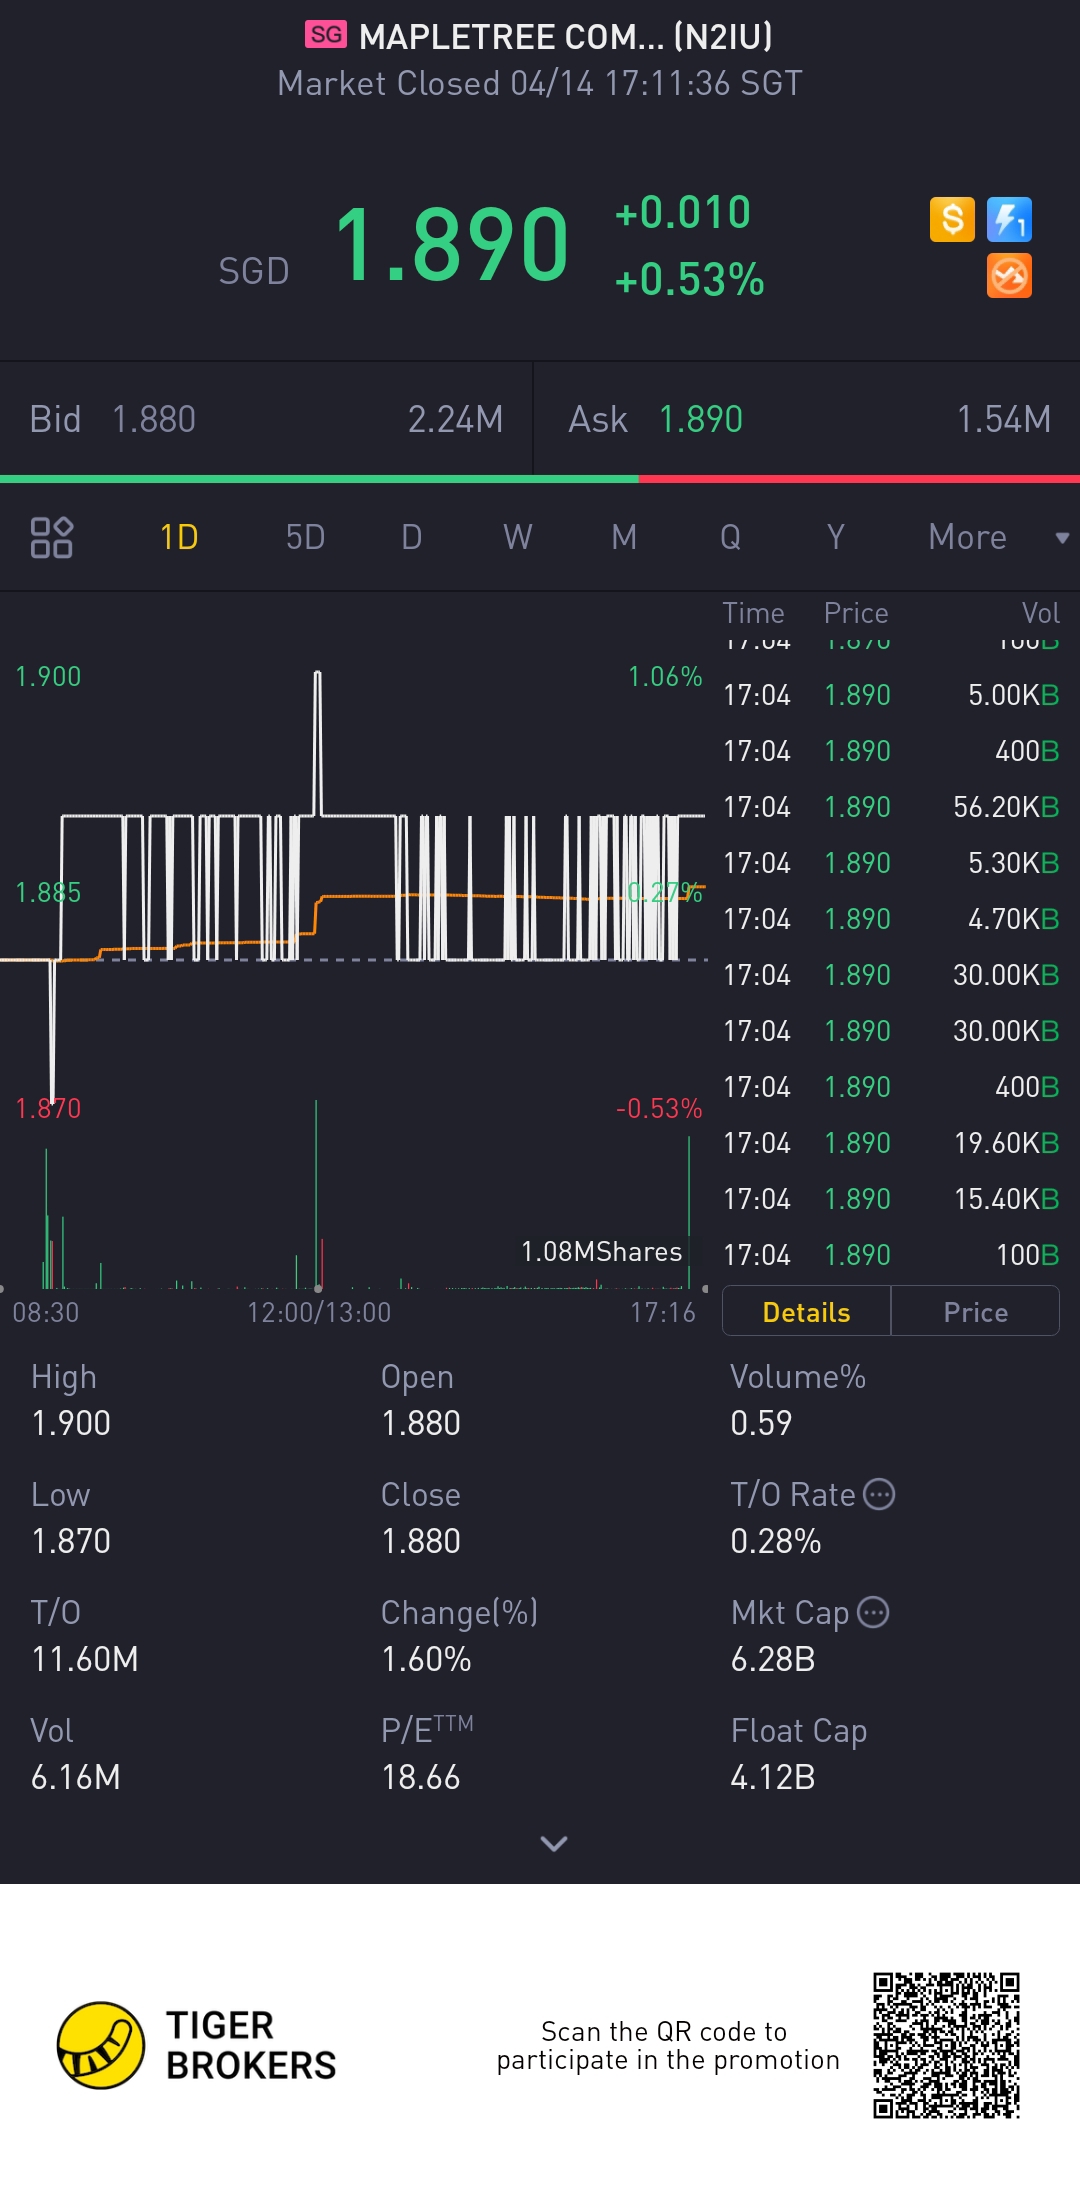This screenshot has height=2207, width=1080.
Task: Tap the 4.70K tick trade row
Action: [891, 919]
